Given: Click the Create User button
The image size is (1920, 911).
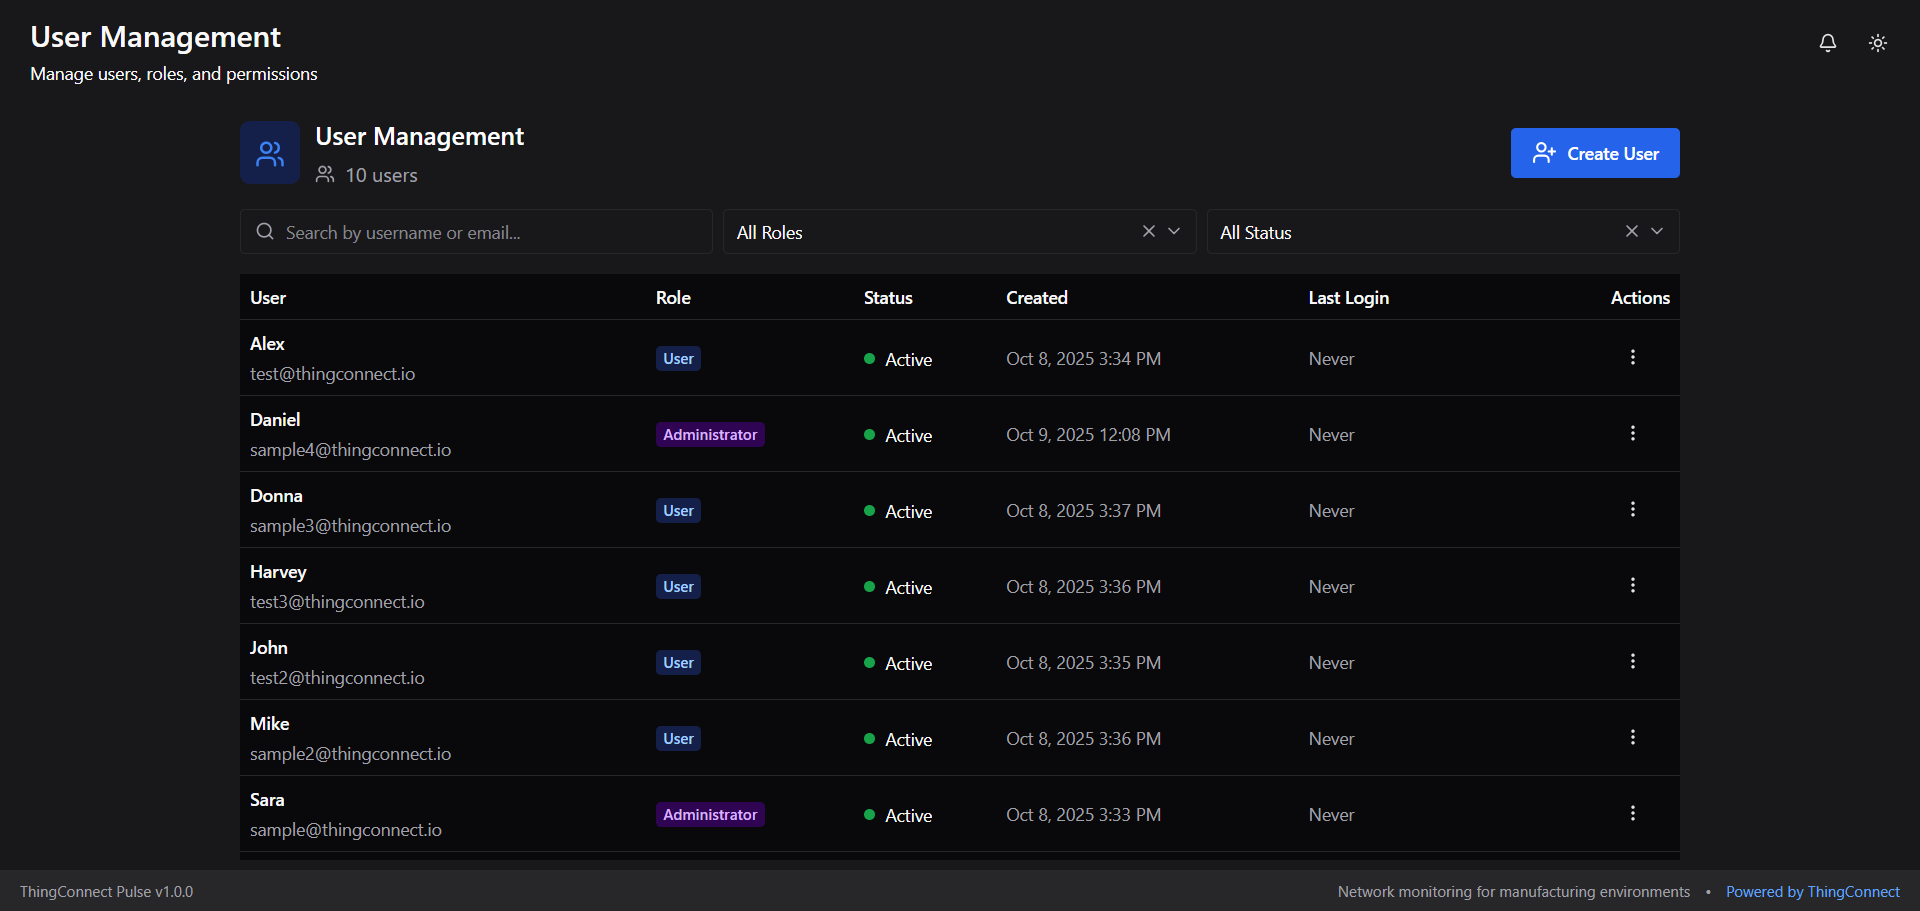Looking at the screenshot, I should click(x=1594, y=153).
